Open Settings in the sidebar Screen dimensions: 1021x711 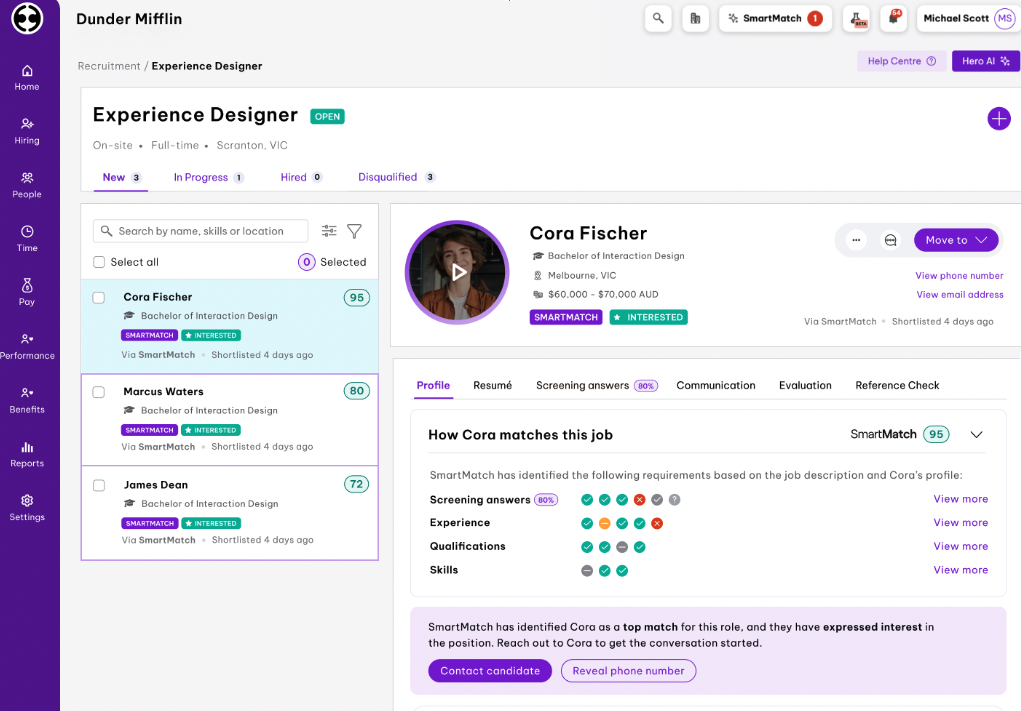pyautogui.click(x=27, y=508)
